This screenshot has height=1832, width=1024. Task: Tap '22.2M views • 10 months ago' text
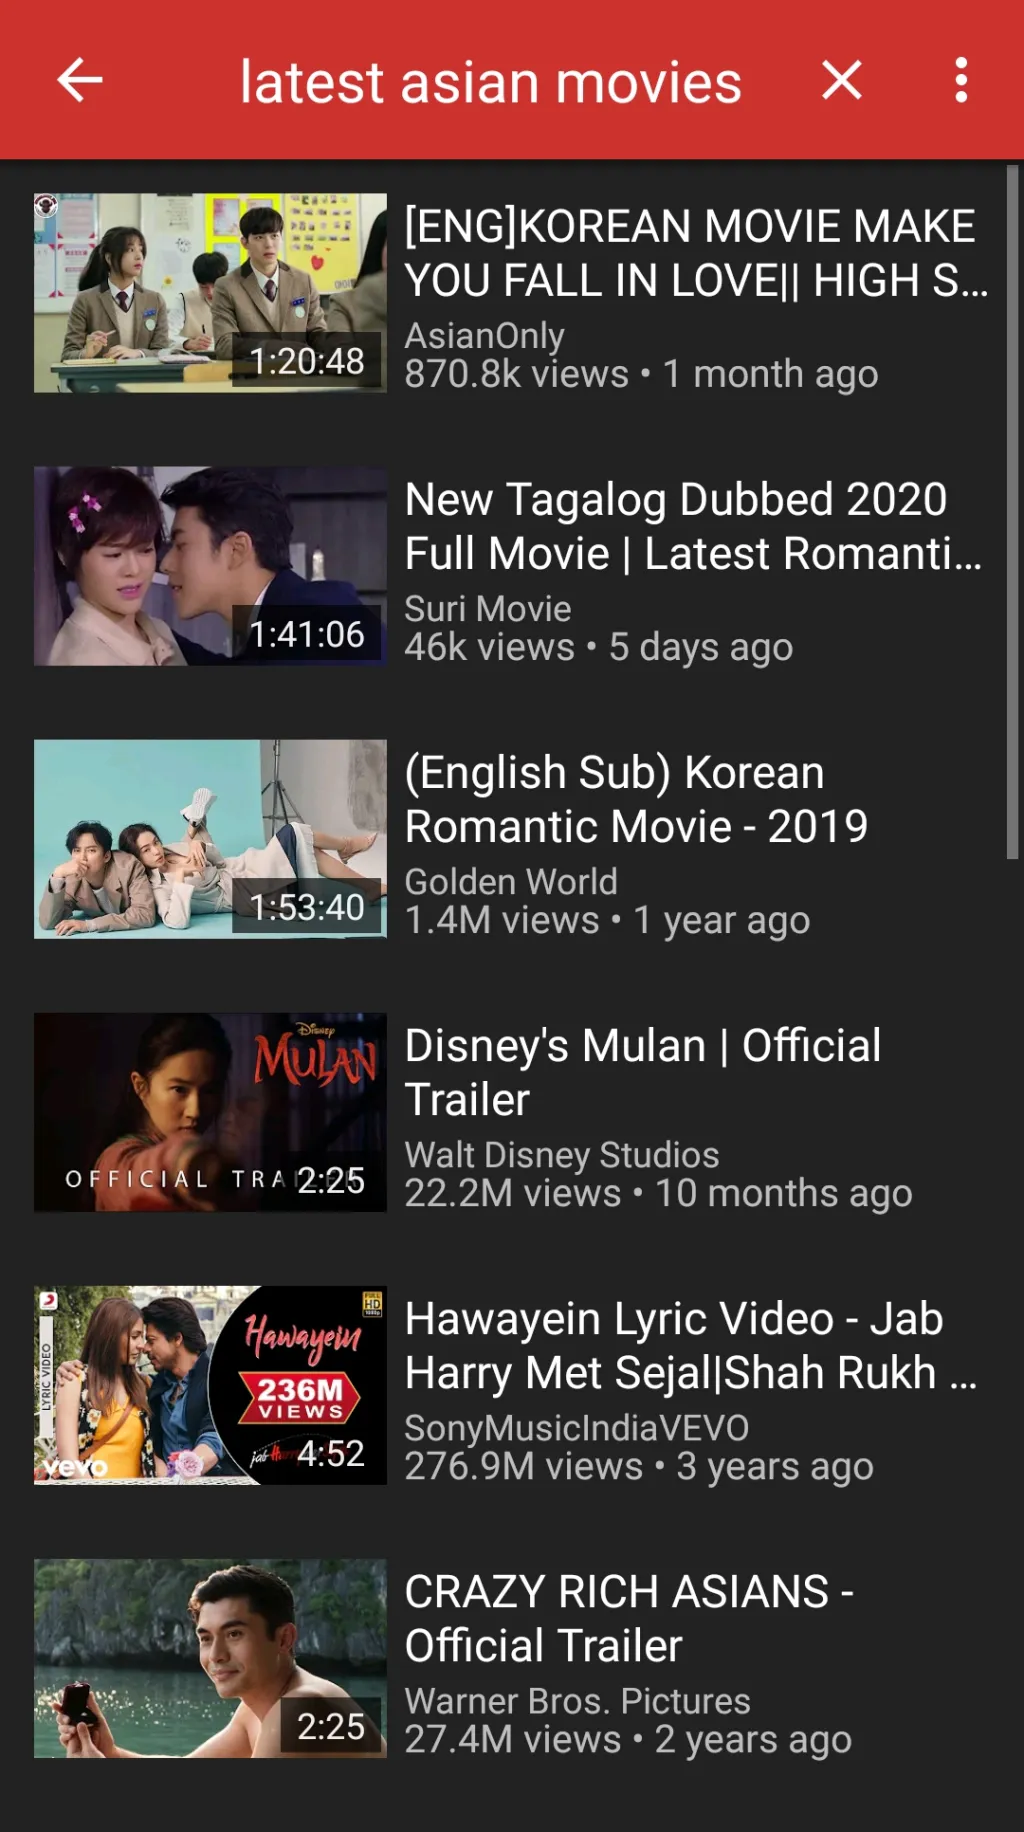click(x=658, y=1194)
